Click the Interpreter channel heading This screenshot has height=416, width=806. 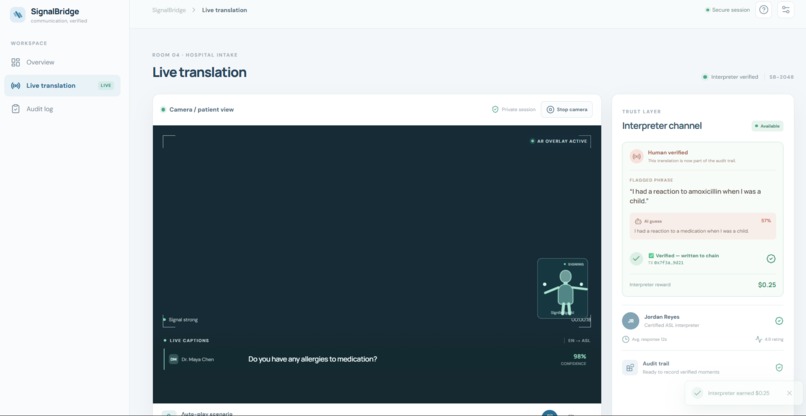click(662, 126)
